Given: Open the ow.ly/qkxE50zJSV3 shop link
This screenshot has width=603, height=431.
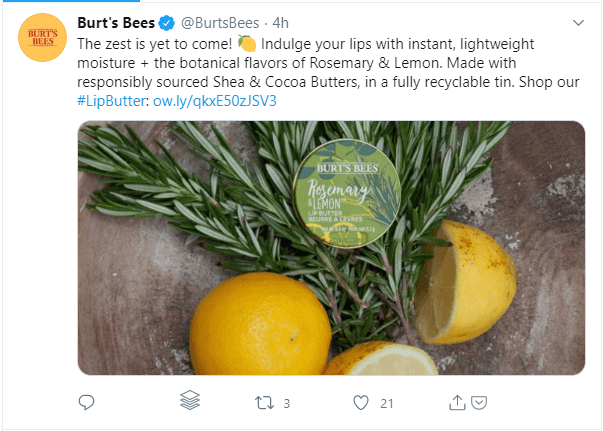Looking at the screenshot, I should pos(215,101).
